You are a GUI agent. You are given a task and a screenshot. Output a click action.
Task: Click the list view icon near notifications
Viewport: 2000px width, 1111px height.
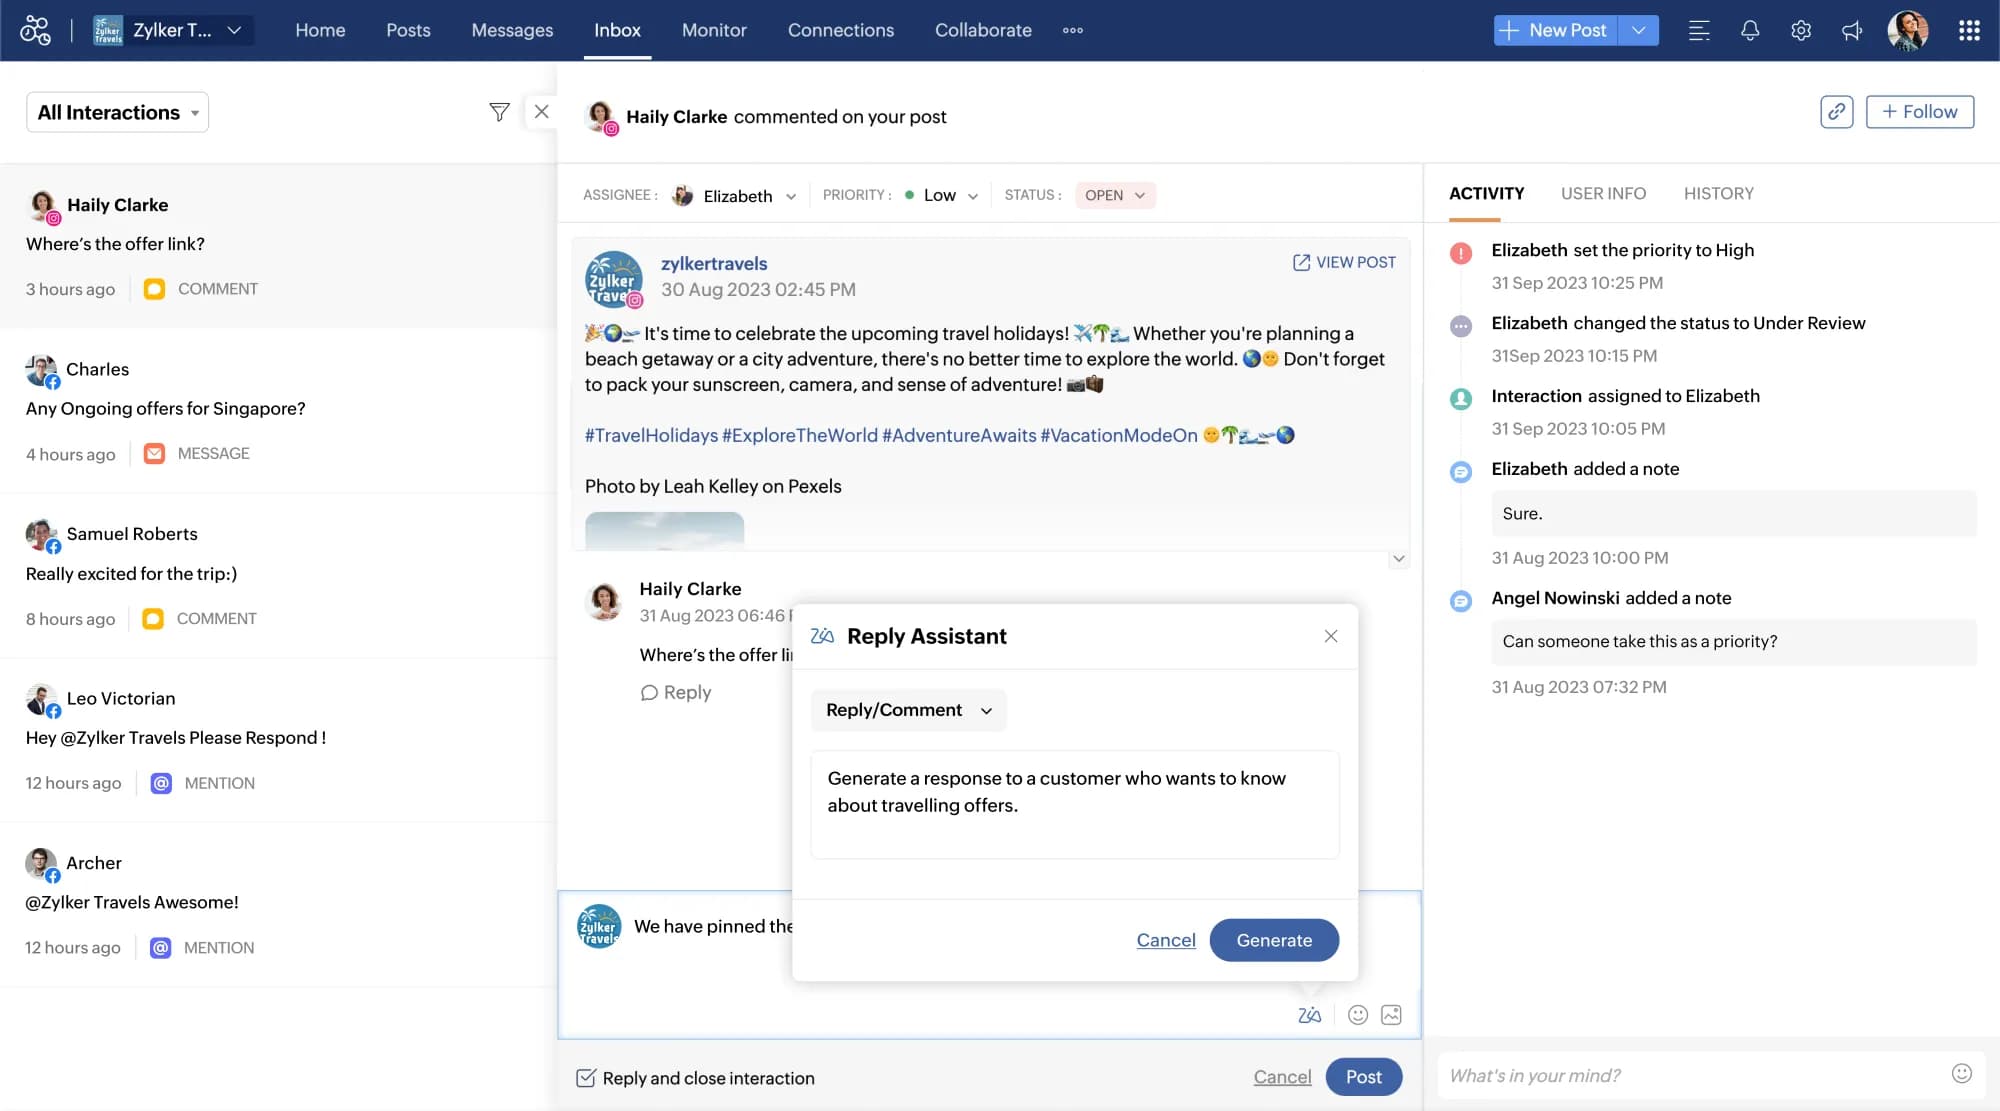pos(1699,30)
